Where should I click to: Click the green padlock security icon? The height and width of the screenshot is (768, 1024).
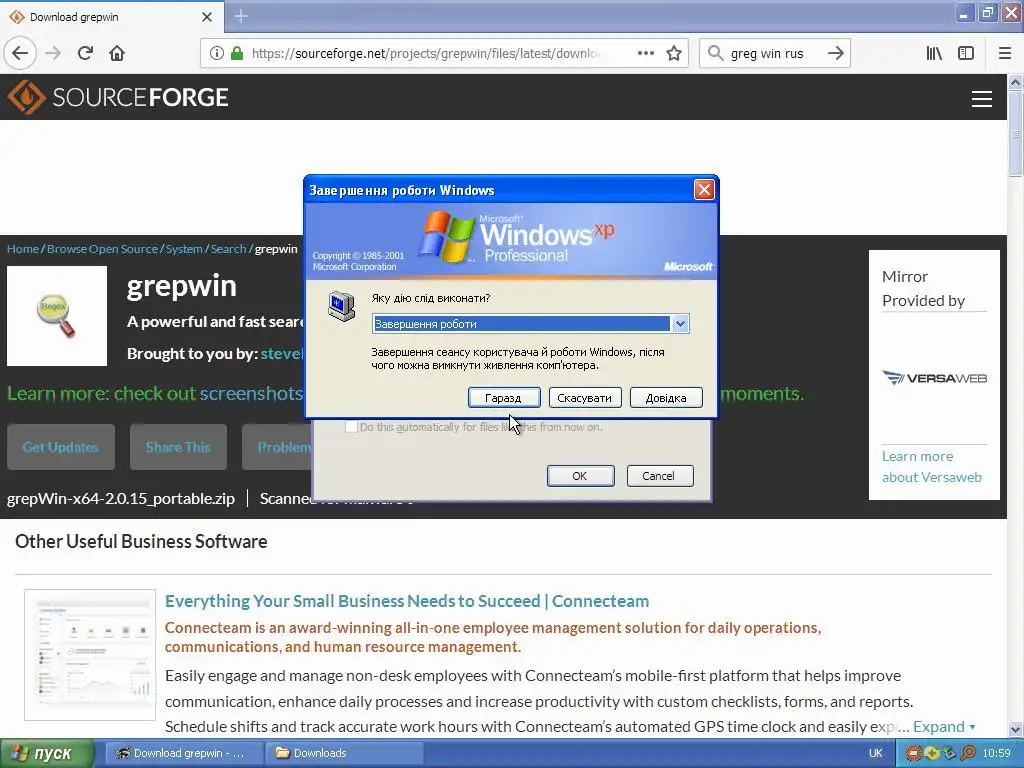click(237, 54)
